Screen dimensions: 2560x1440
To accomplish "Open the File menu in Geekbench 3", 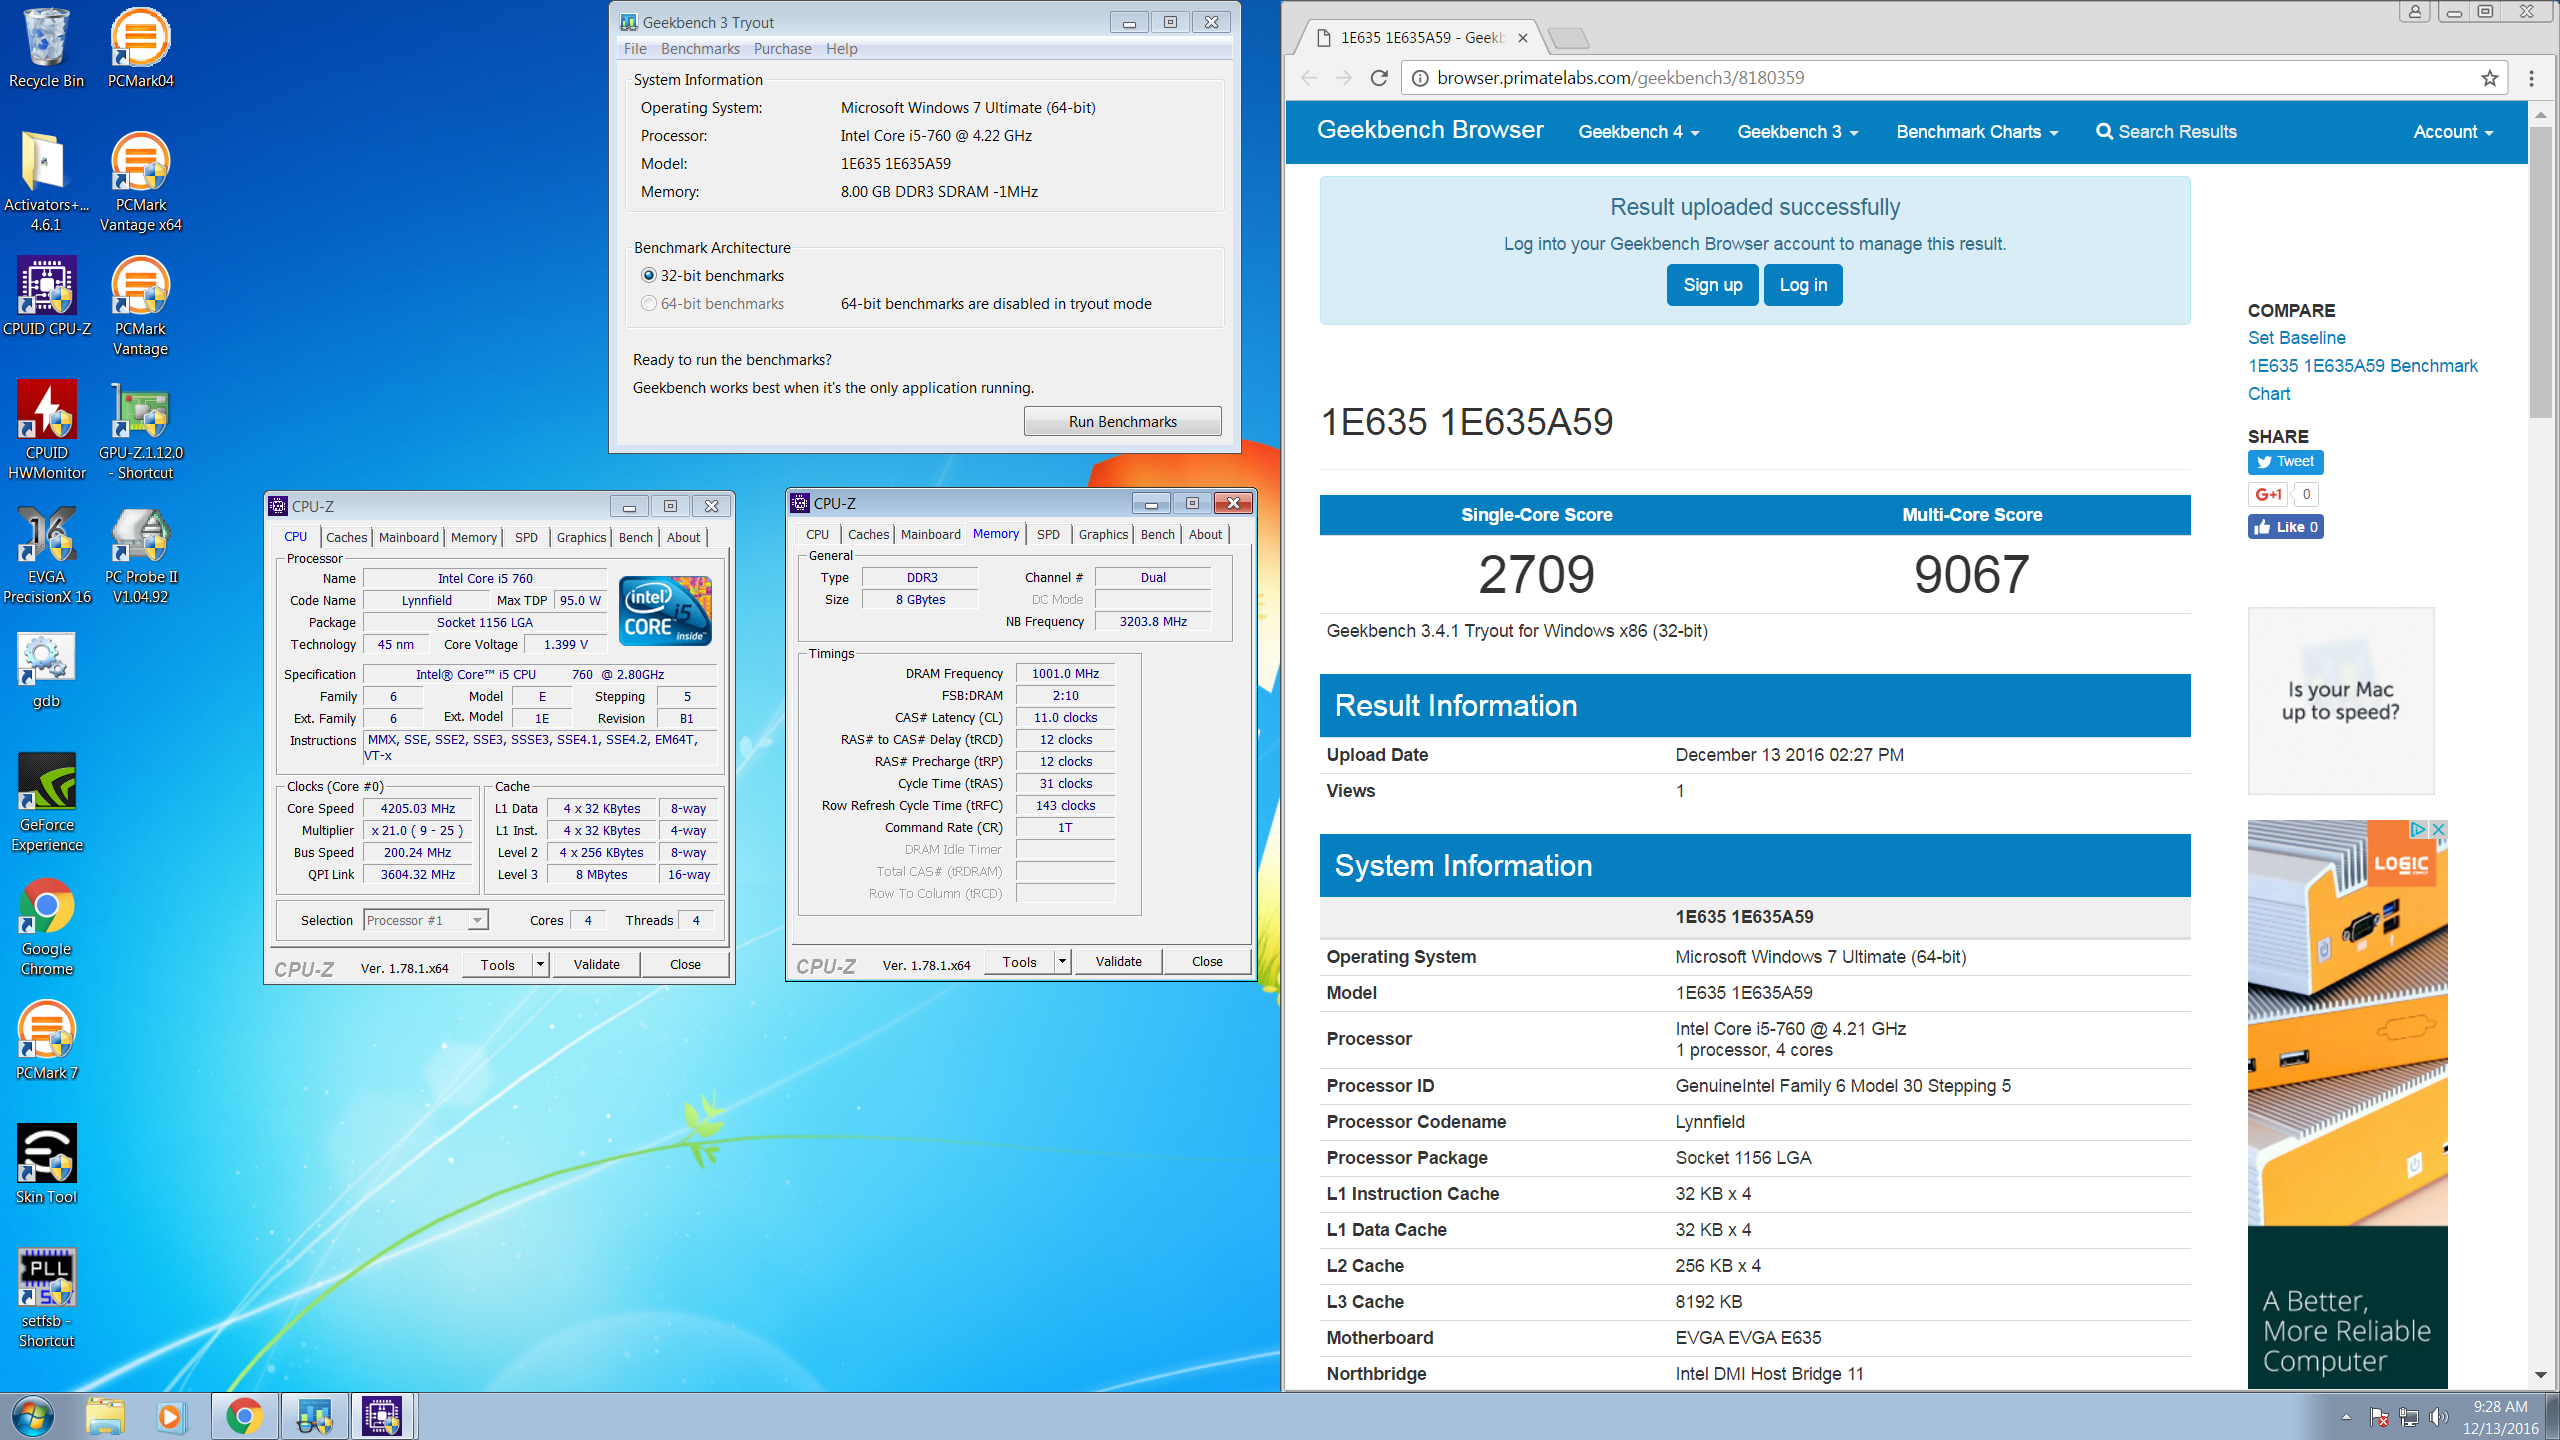I will click(635, 49).
